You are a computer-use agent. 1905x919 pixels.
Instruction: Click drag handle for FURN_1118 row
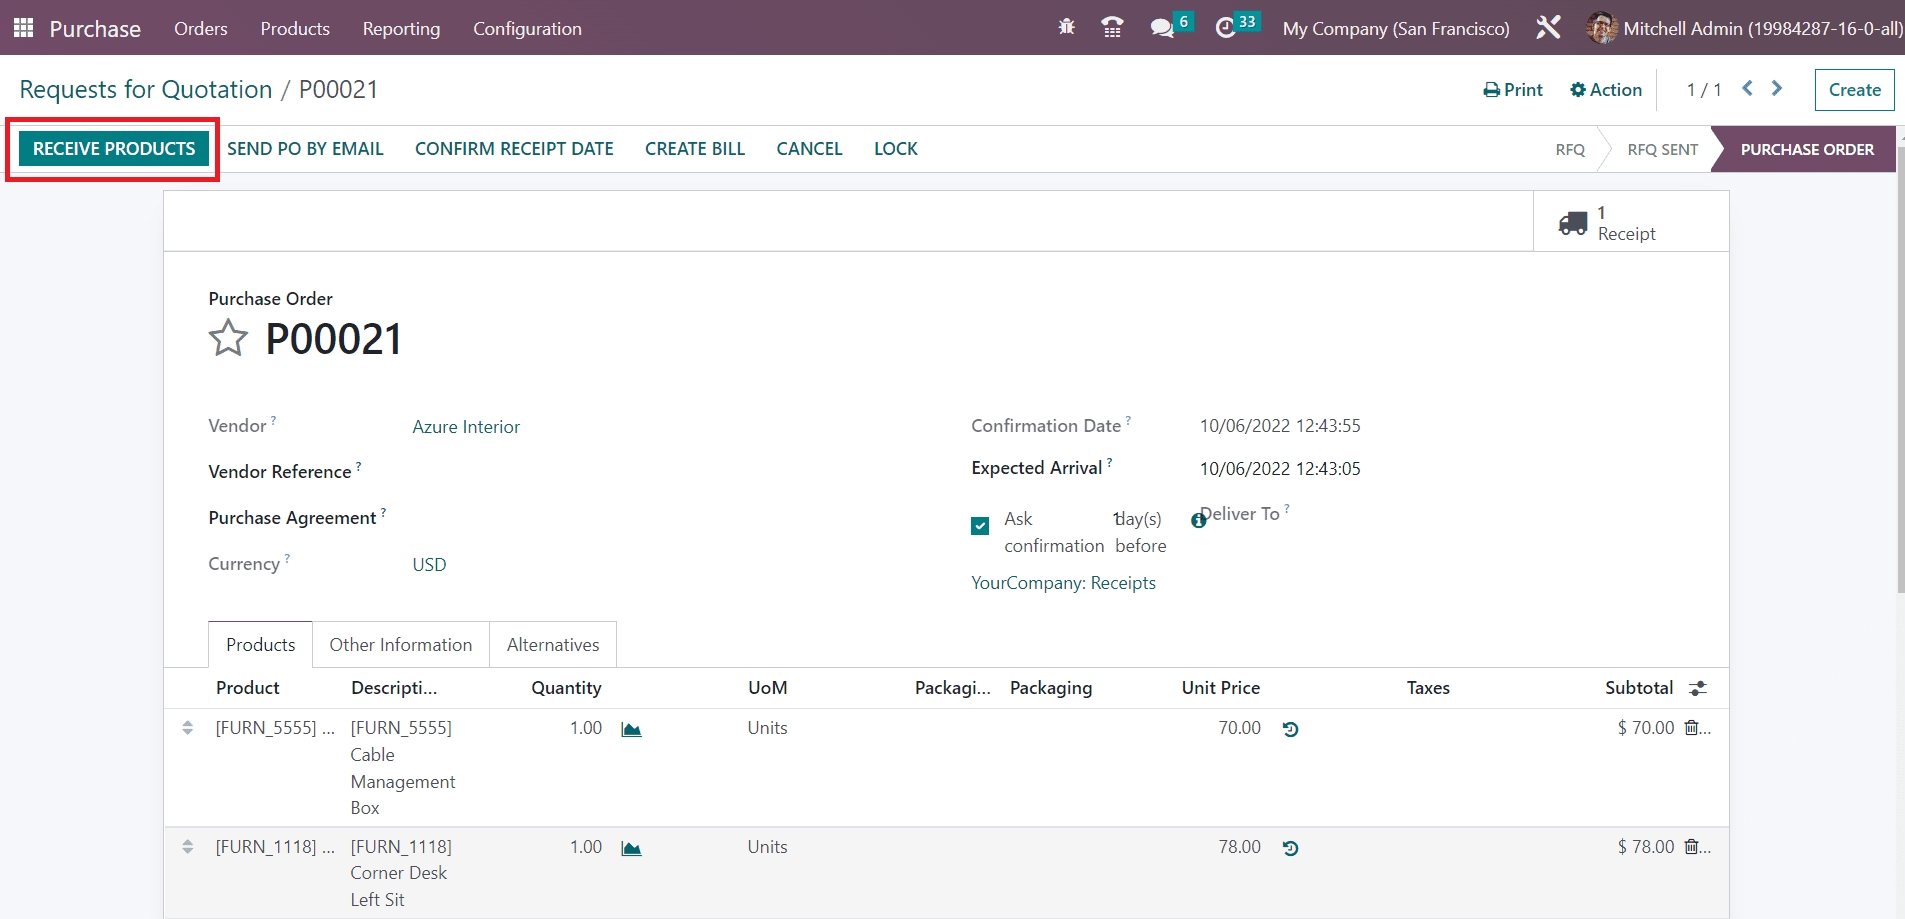(x=187, y=847)
